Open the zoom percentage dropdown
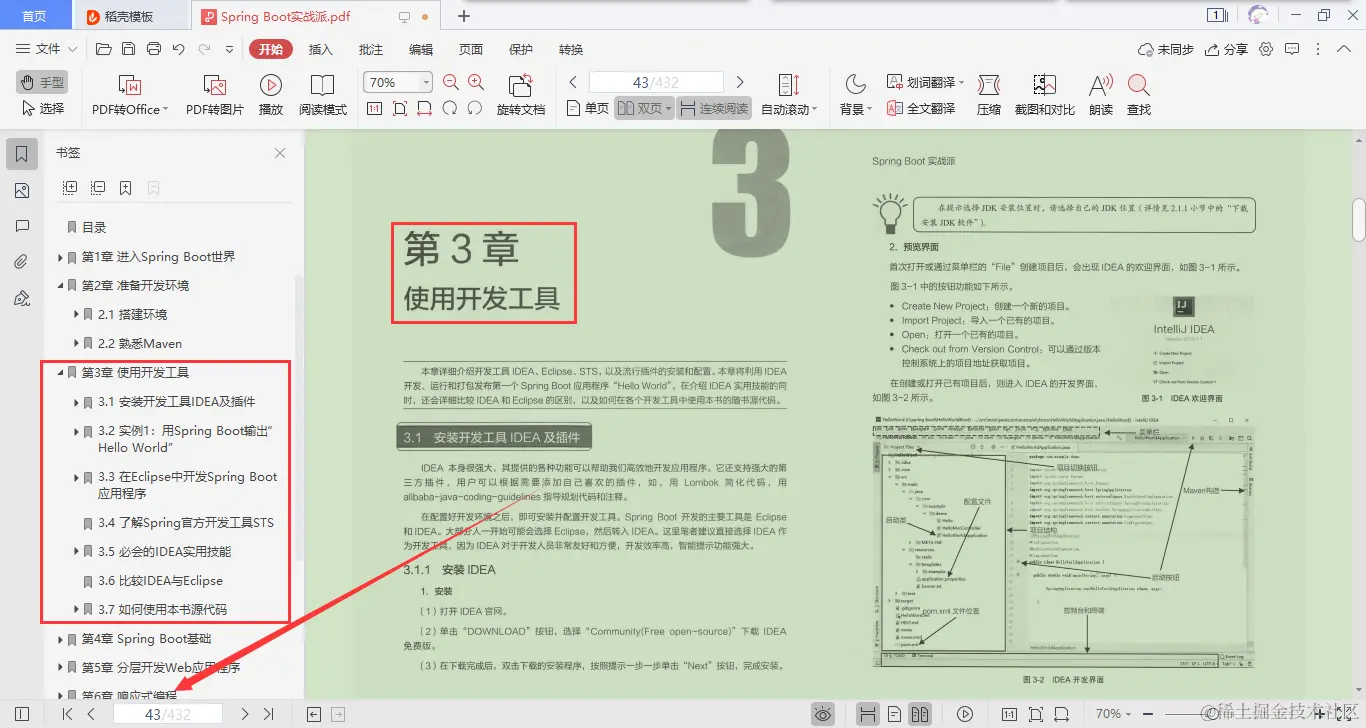Viewport: 1366px width, 728px height. point(424,81)
